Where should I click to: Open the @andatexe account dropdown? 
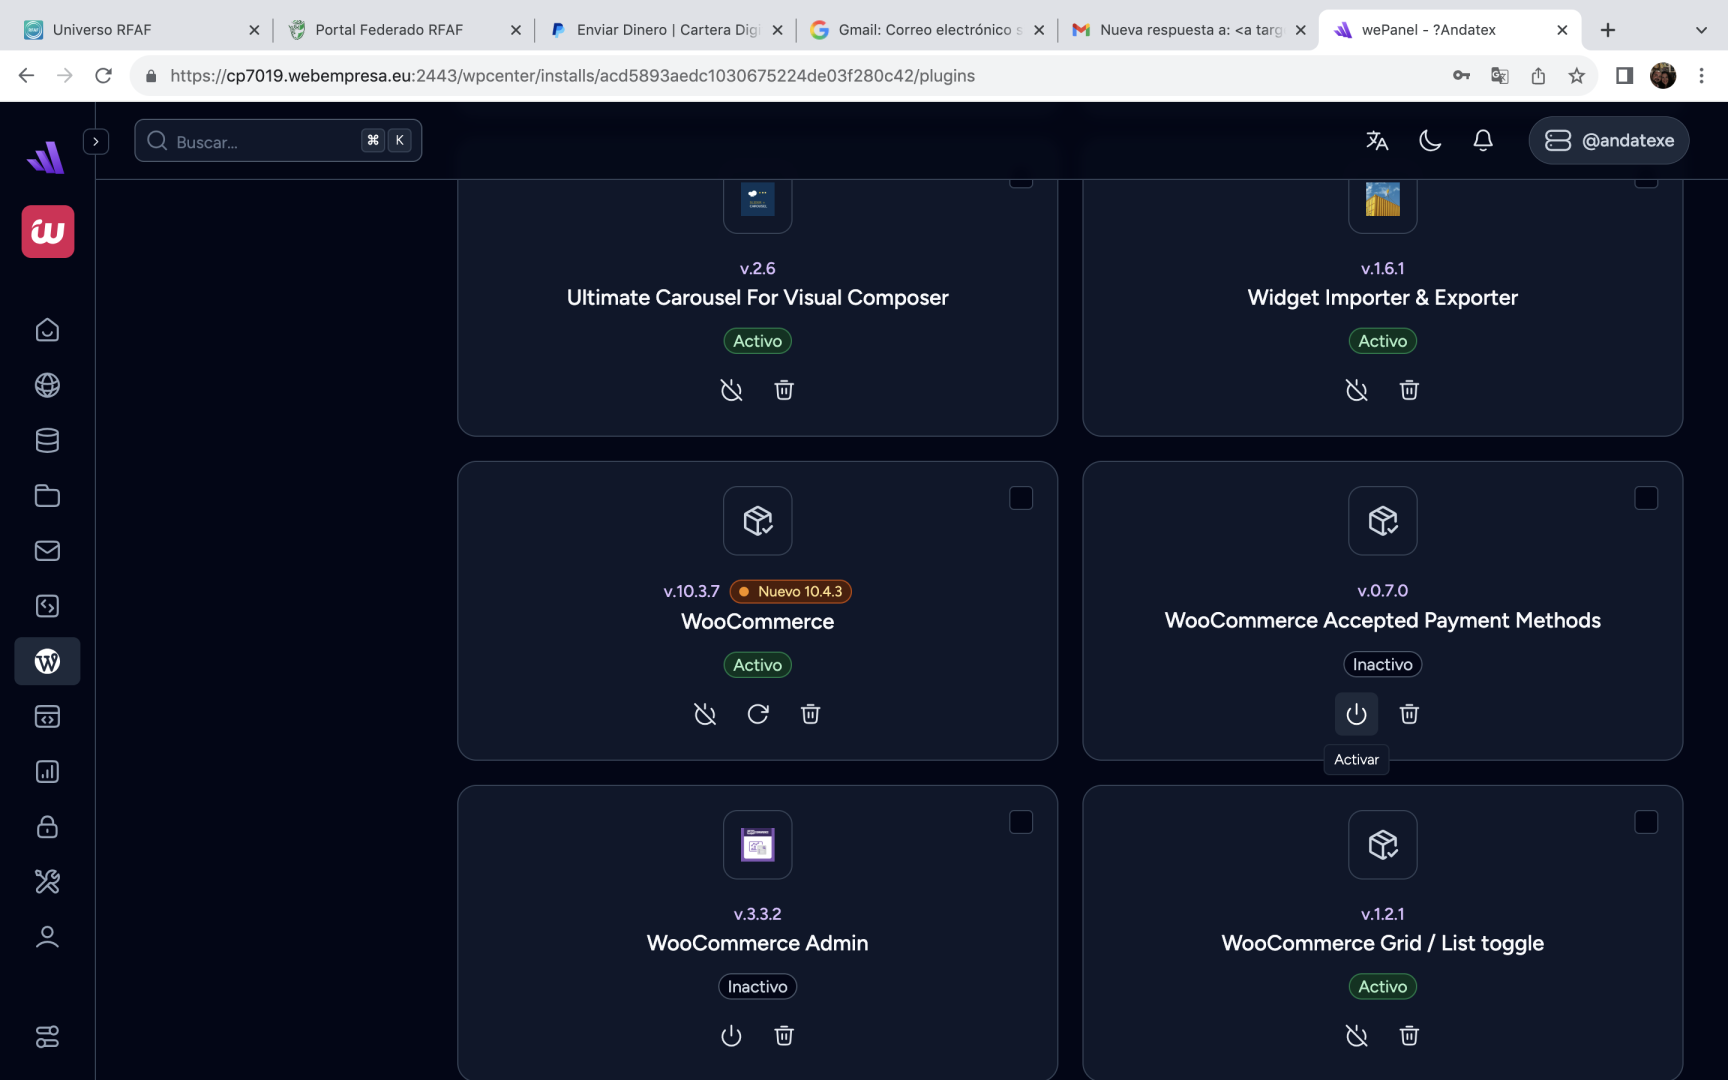[x=1608, y=141]
